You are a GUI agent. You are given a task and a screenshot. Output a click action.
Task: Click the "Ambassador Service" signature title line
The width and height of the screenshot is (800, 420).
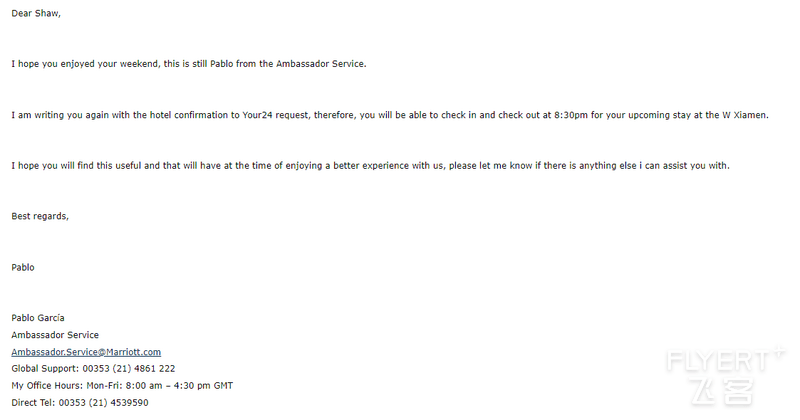click(55, 335)
